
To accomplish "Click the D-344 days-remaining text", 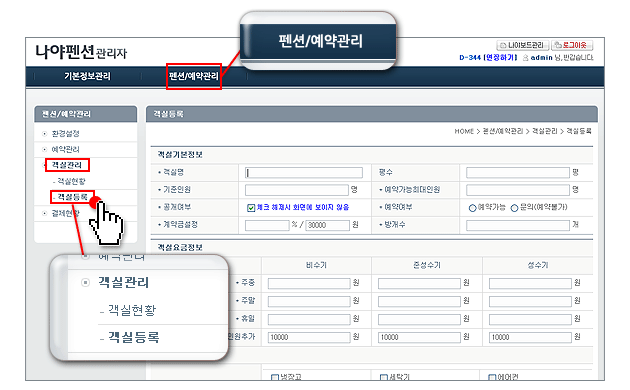I will pyautogui.click(x=470, y=57).
